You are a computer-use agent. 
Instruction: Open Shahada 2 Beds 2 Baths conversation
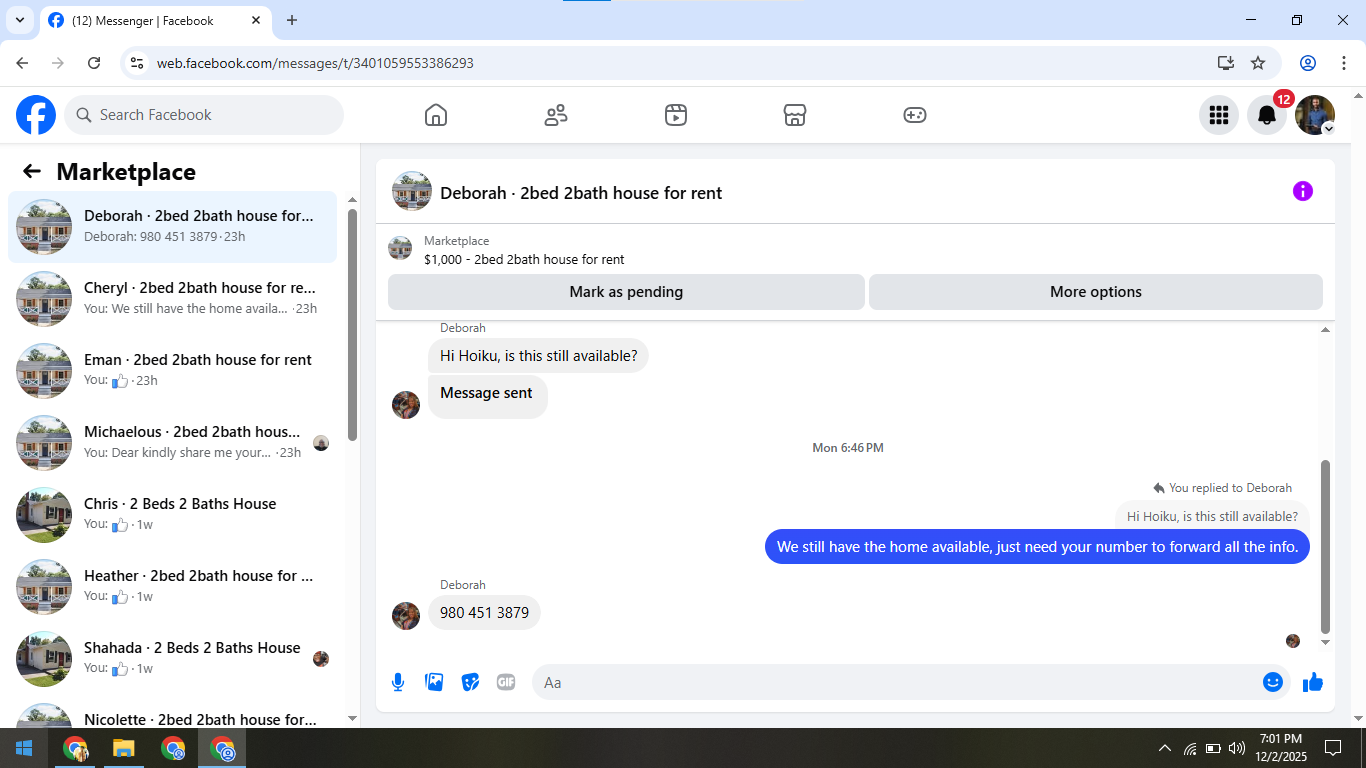click(172, 659)
